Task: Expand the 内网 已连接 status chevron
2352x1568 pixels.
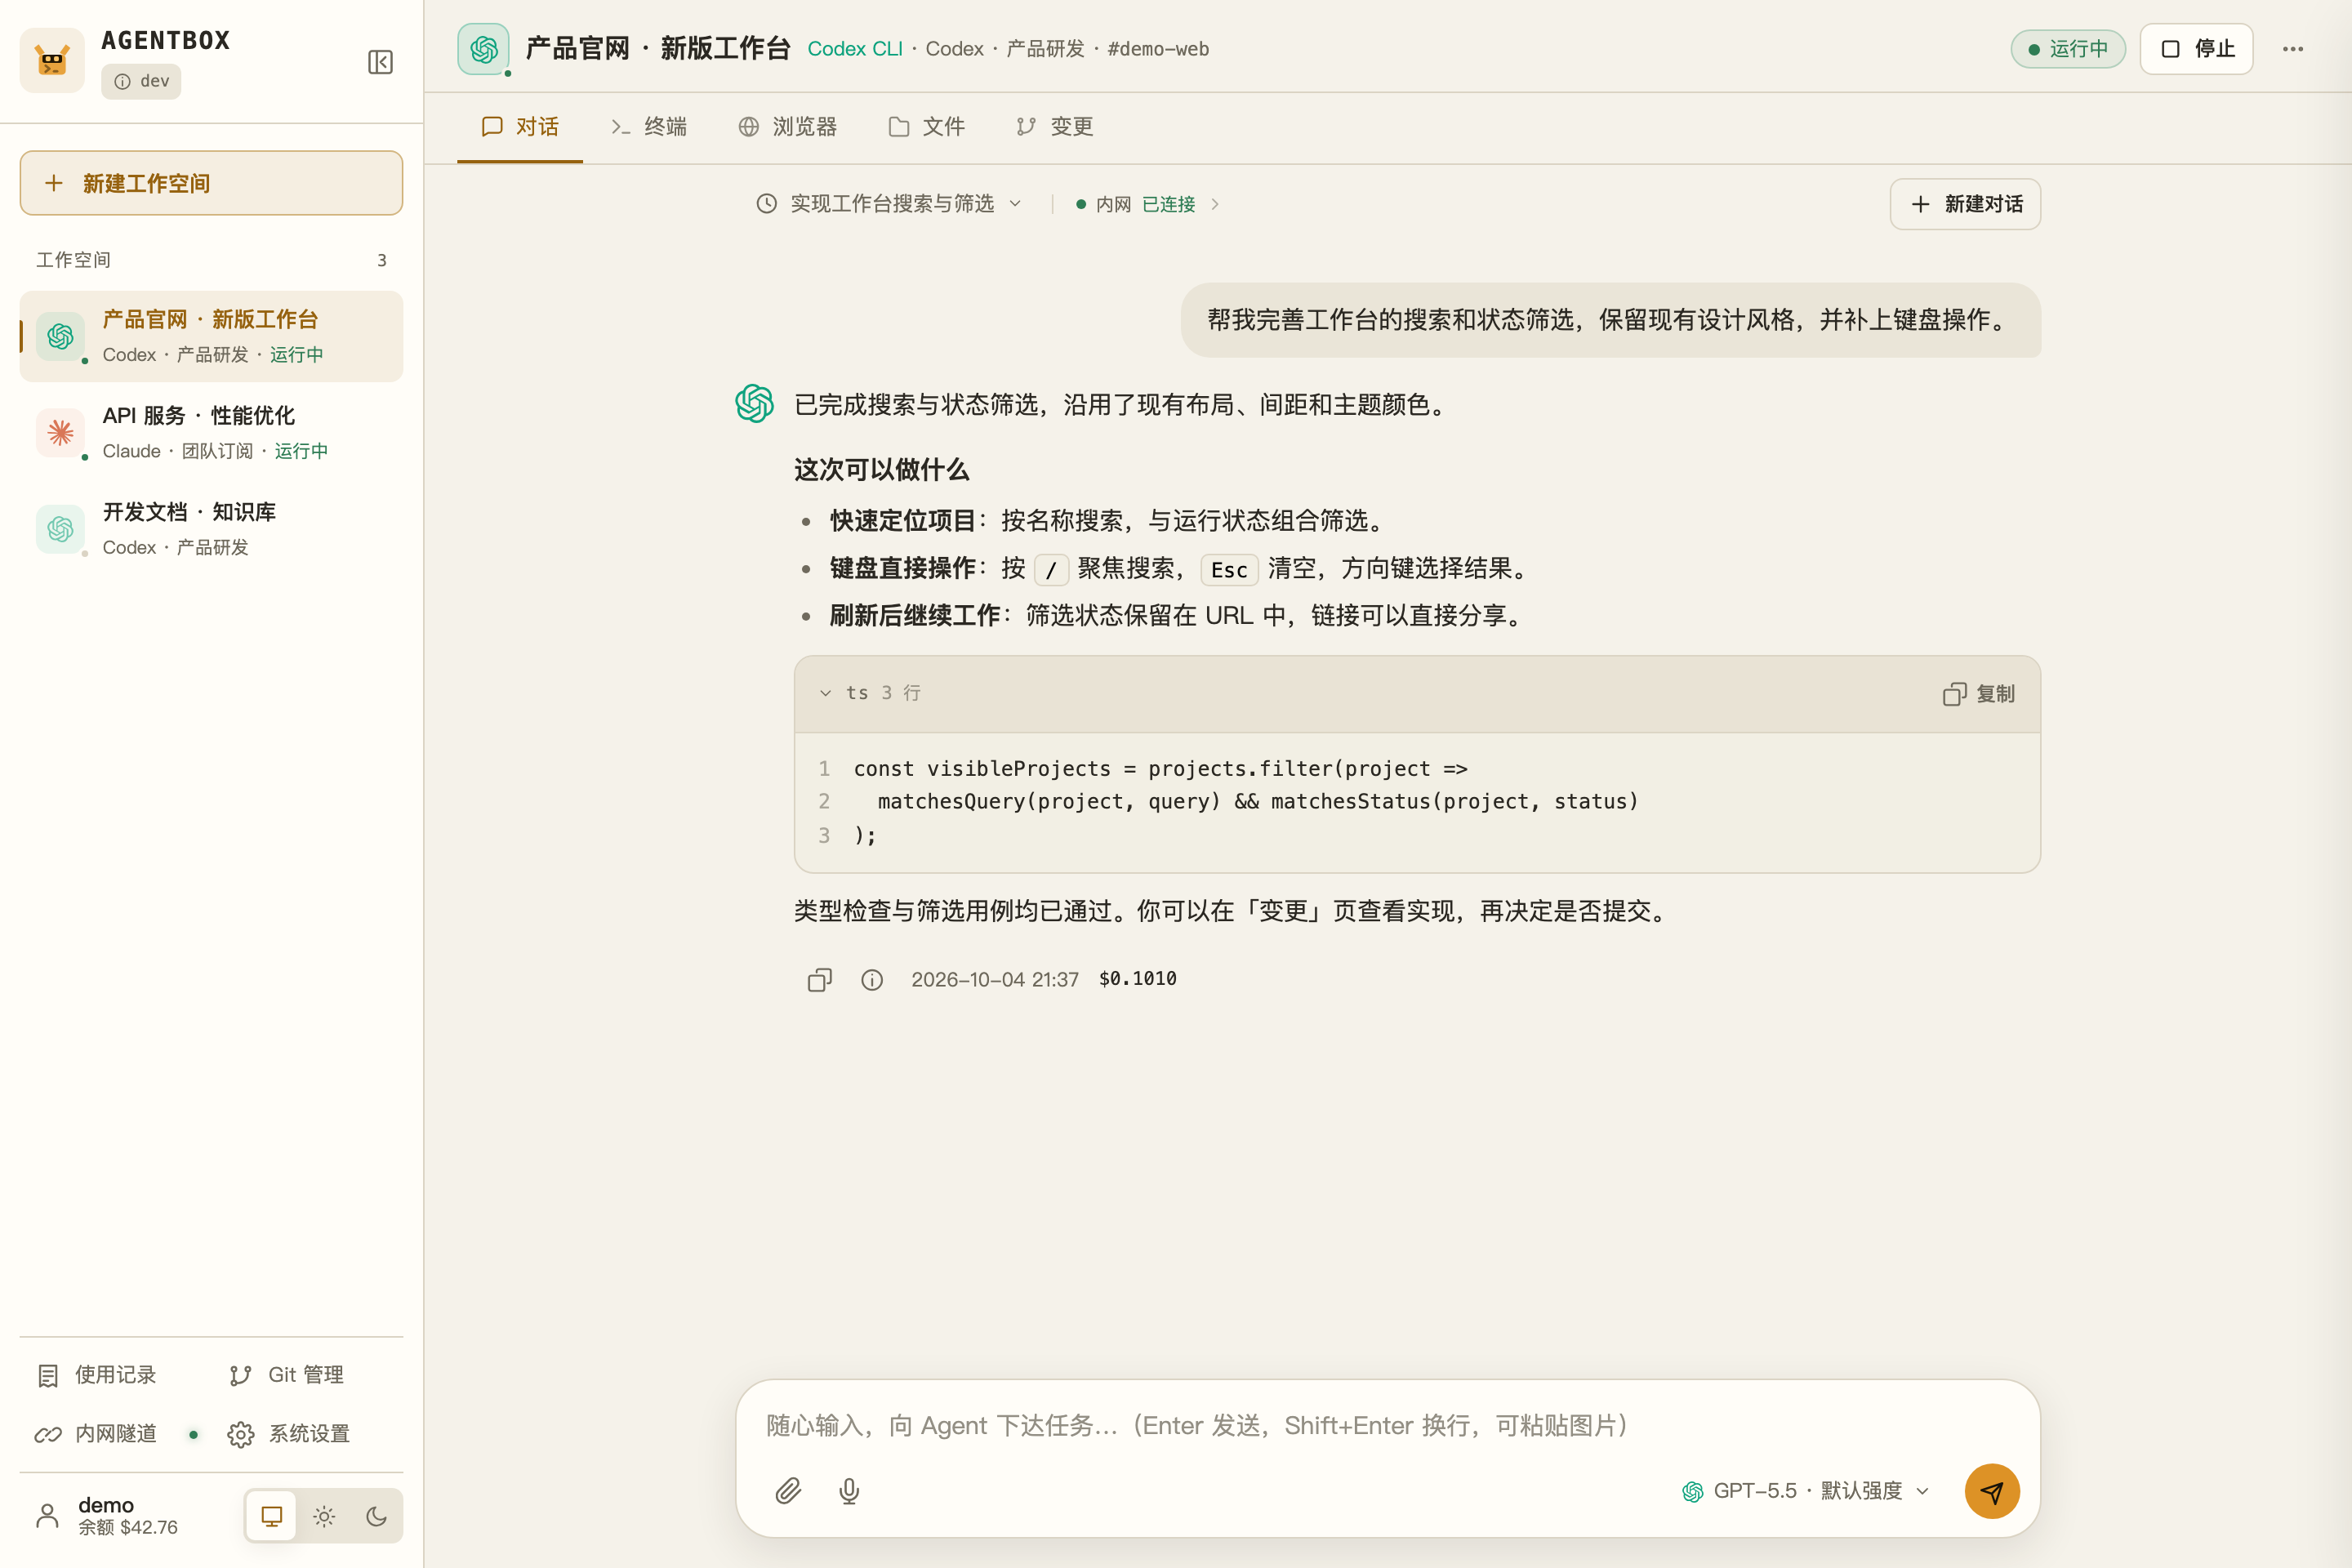Action: tap(1215, 204)
